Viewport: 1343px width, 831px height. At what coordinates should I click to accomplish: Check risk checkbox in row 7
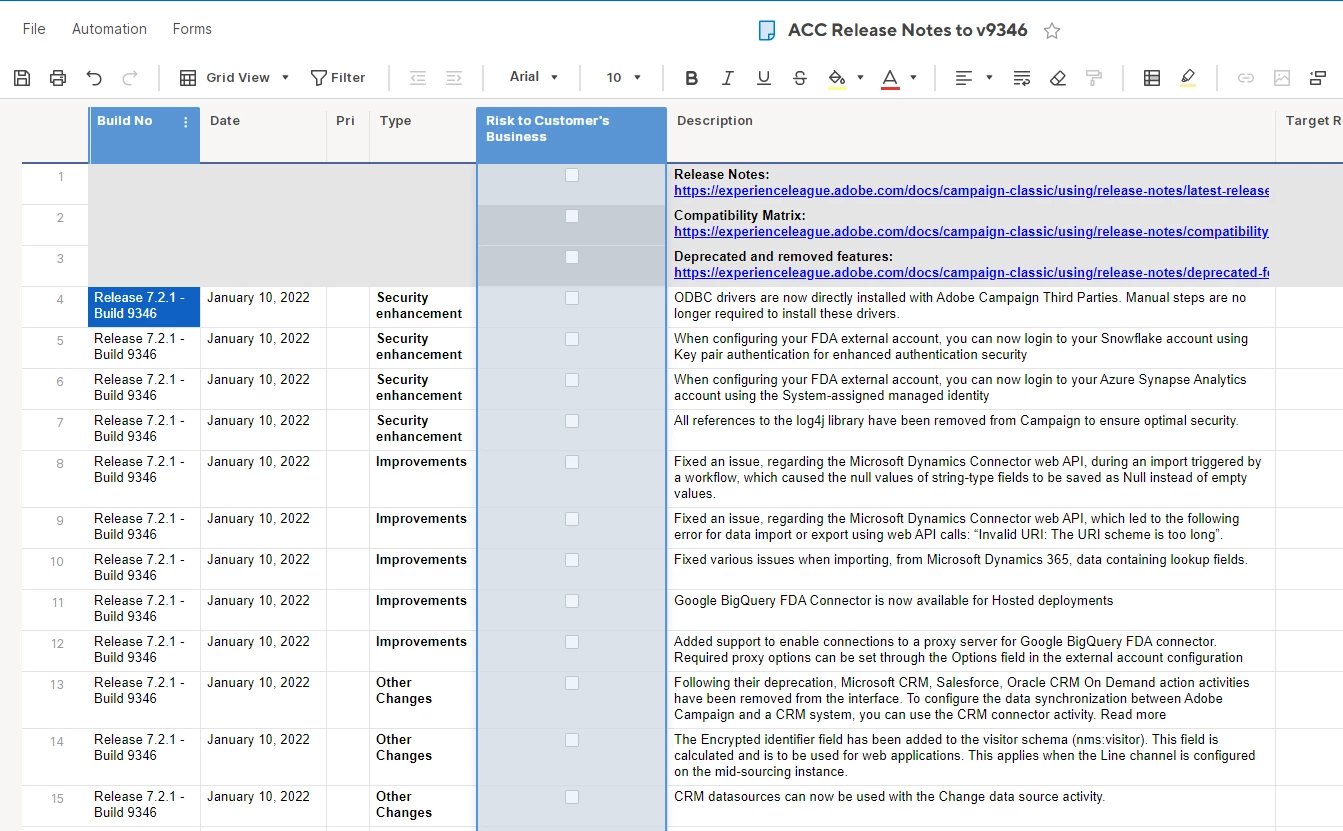point(572,421)
